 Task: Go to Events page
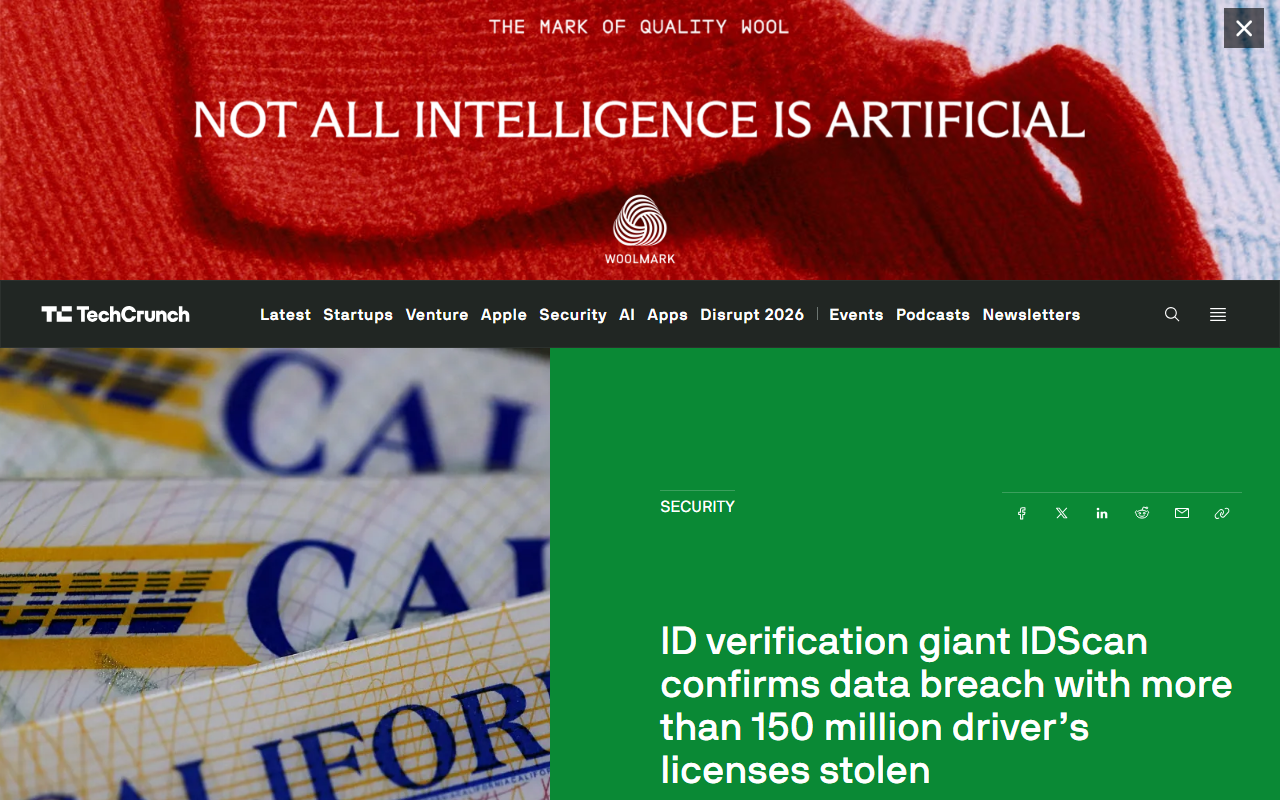(x=856, y=314)
